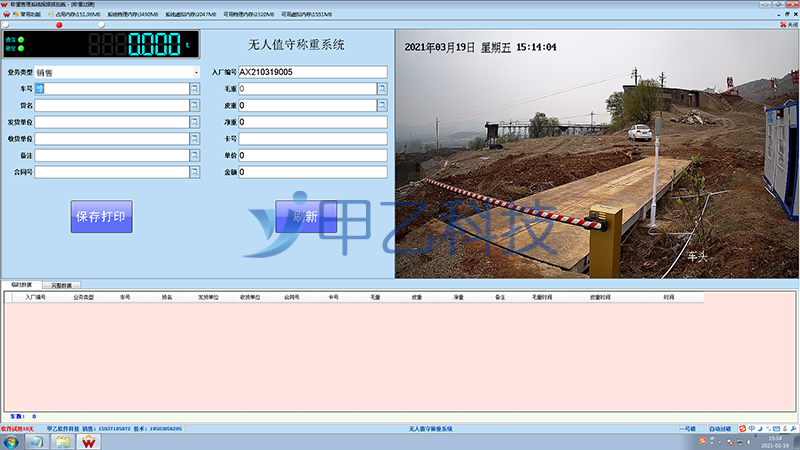
Task: Click the red dot on the top slider
Action: 60,25
